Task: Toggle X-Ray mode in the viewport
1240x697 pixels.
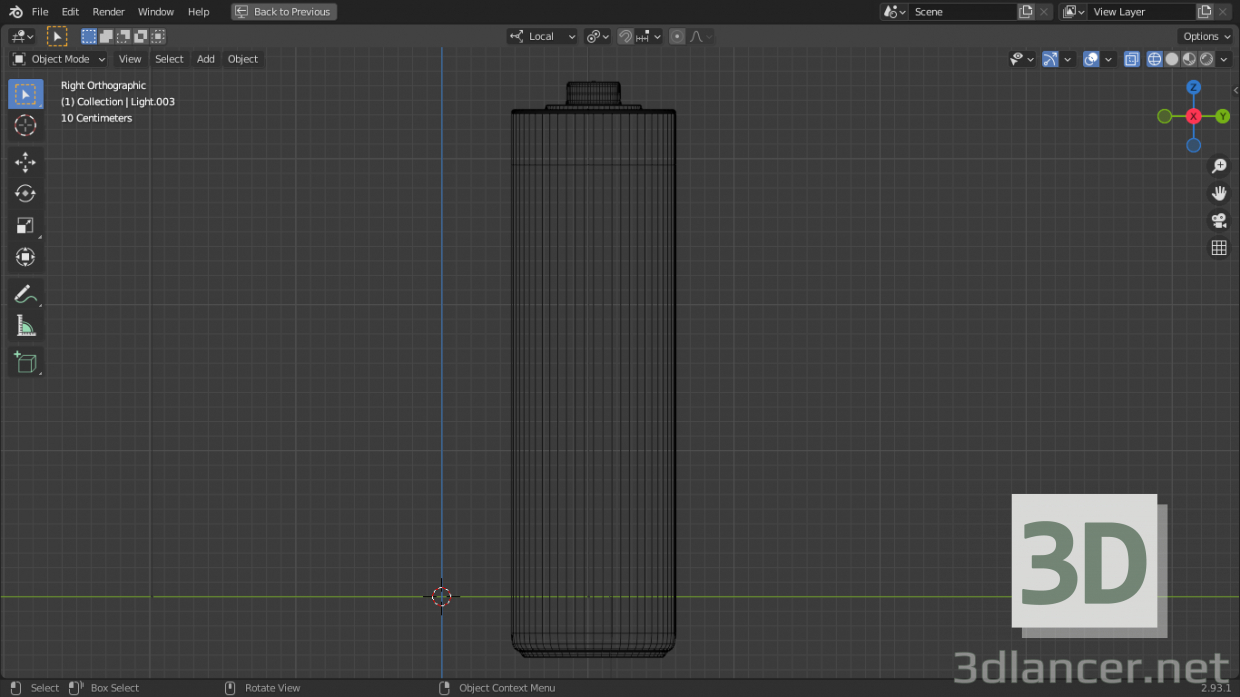Action: coord(1131,59)
